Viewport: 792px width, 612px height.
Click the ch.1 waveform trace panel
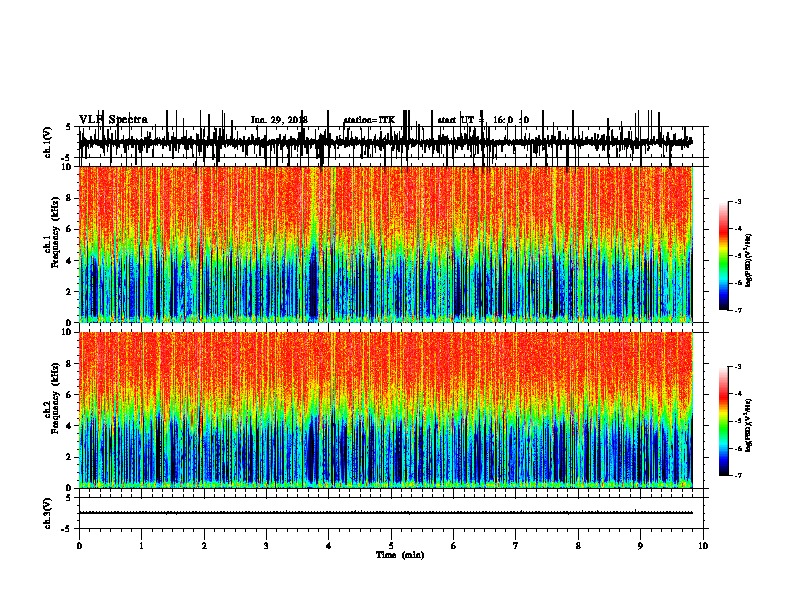click(391, 143)
